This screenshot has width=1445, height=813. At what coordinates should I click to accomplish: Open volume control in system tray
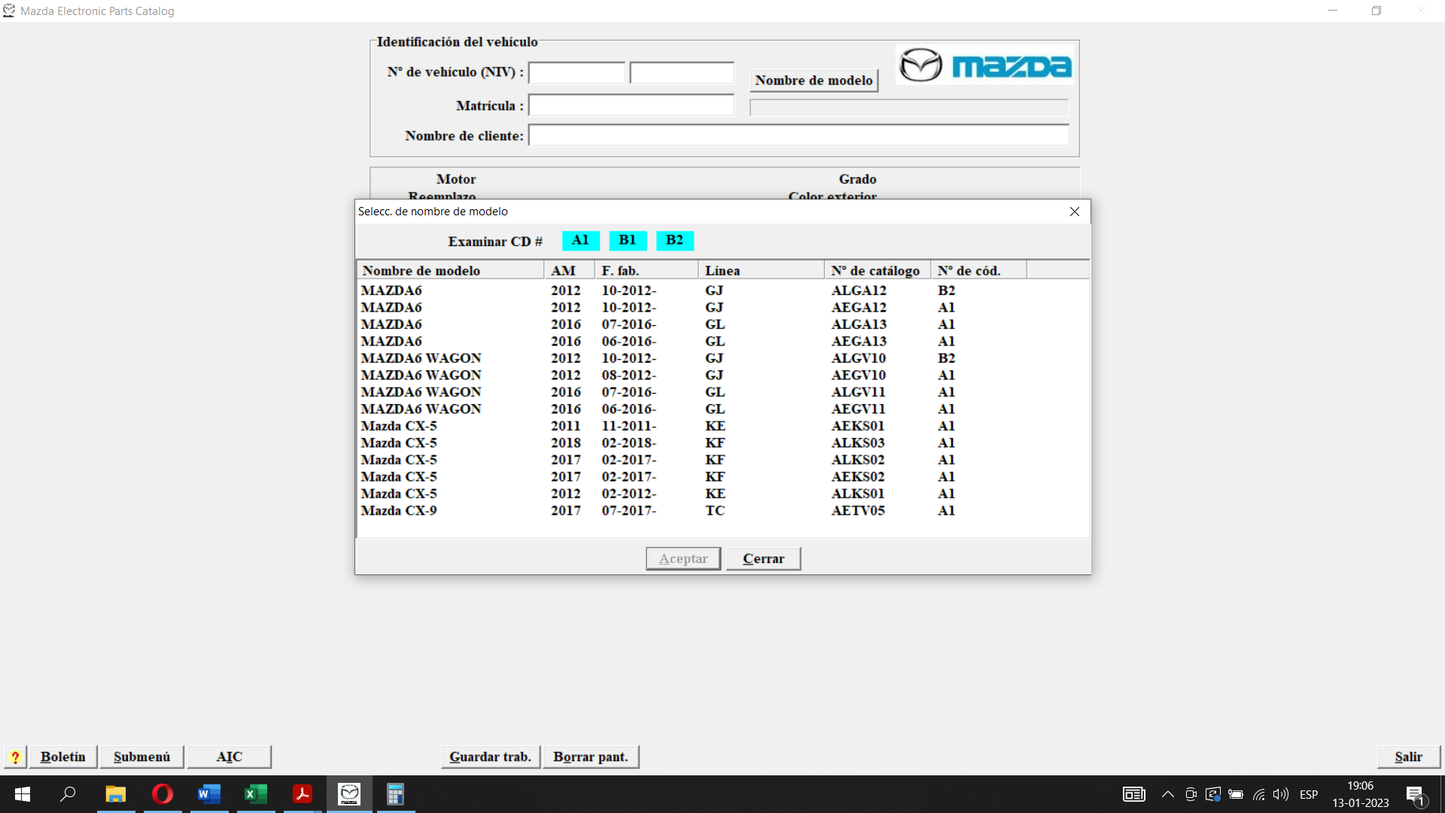(1281, 795)
